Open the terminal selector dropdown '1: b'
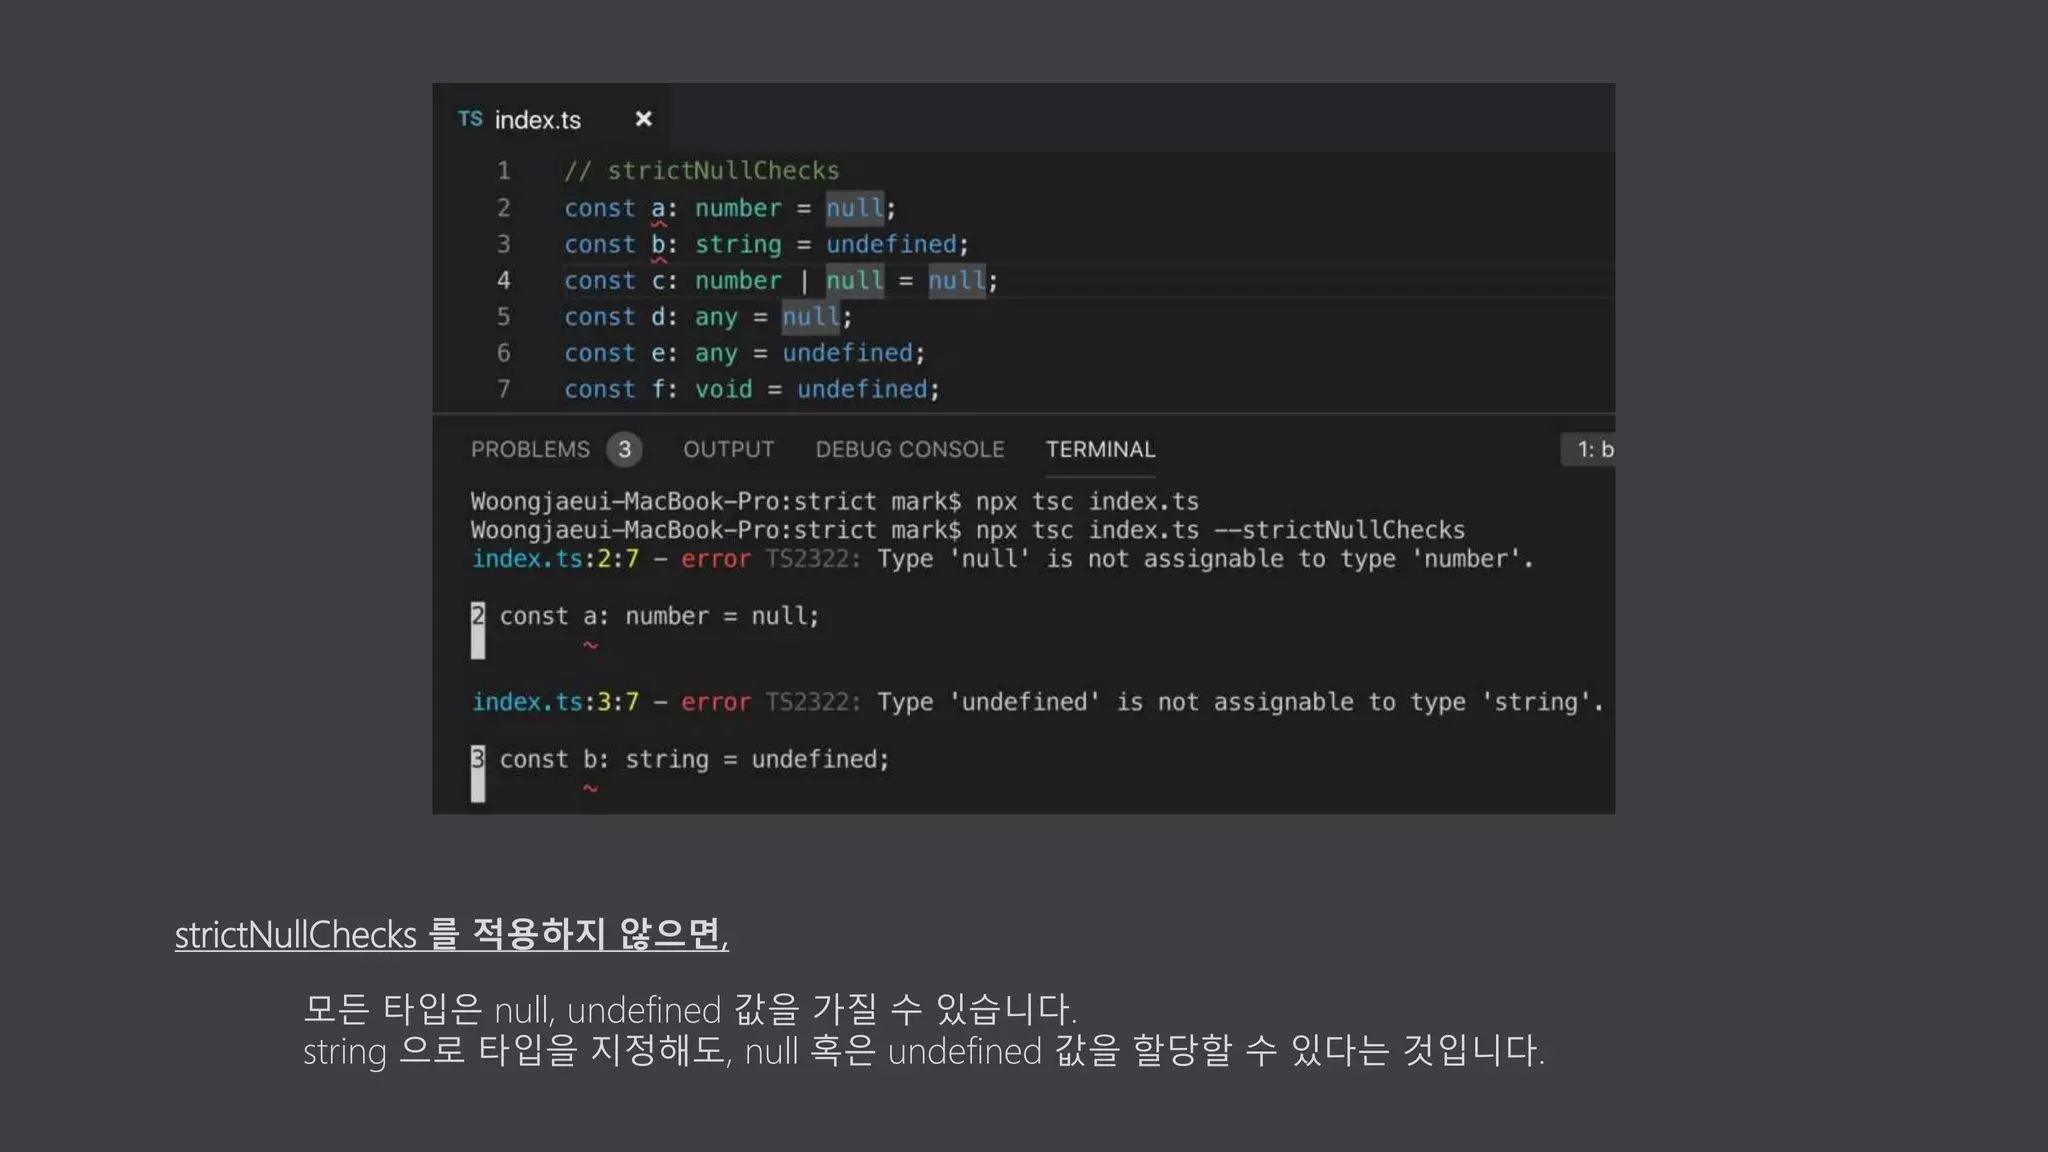The height and width of the screenshot is (1152, 2048). 1588,450
